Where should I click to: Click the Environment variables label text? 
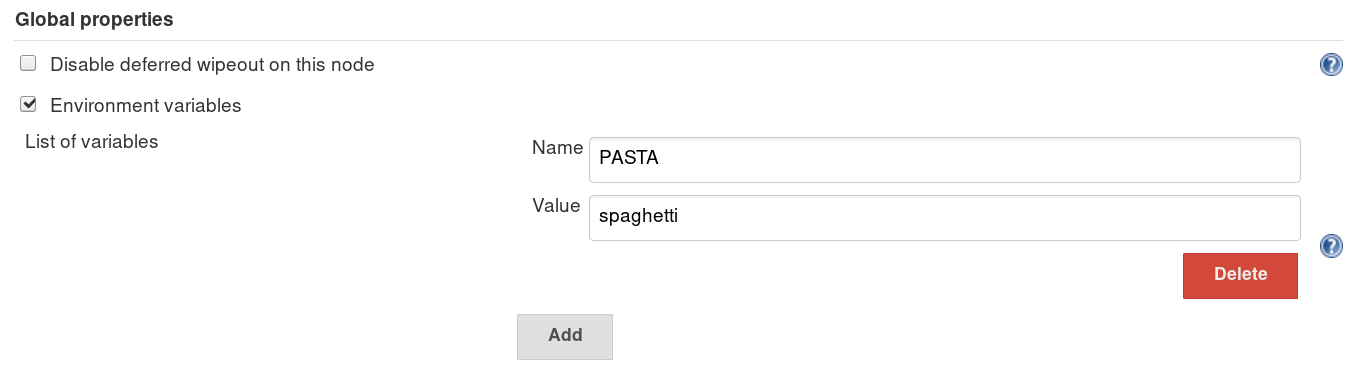coord(146,105)
